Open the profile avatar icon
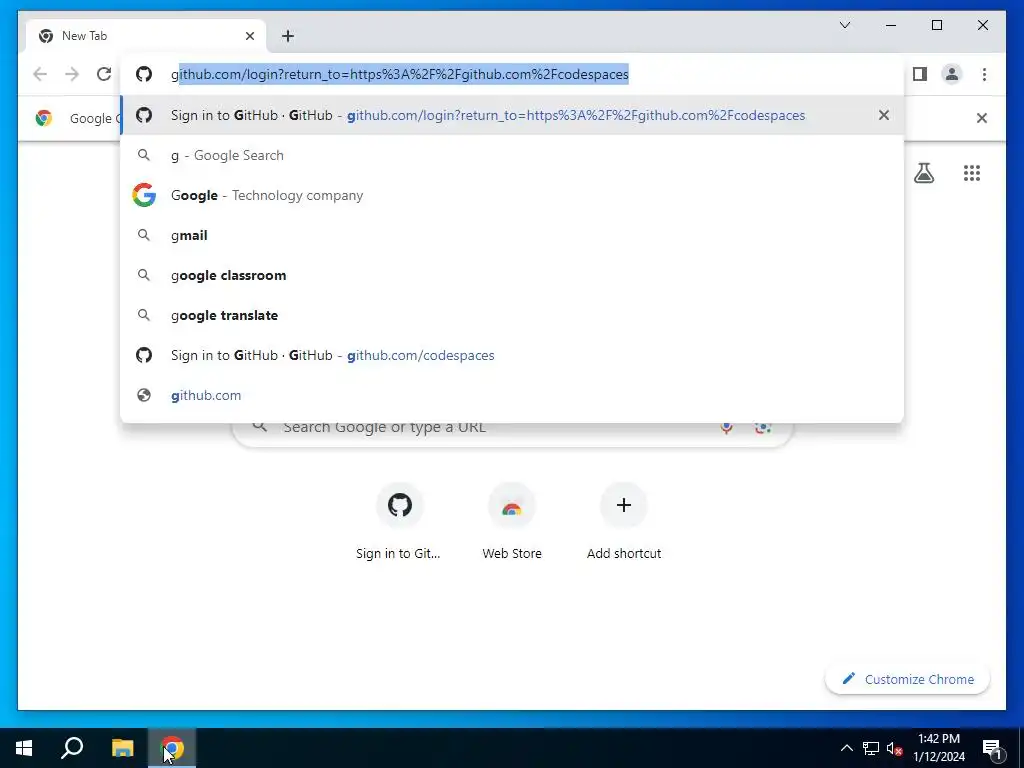 pos(952,74)
